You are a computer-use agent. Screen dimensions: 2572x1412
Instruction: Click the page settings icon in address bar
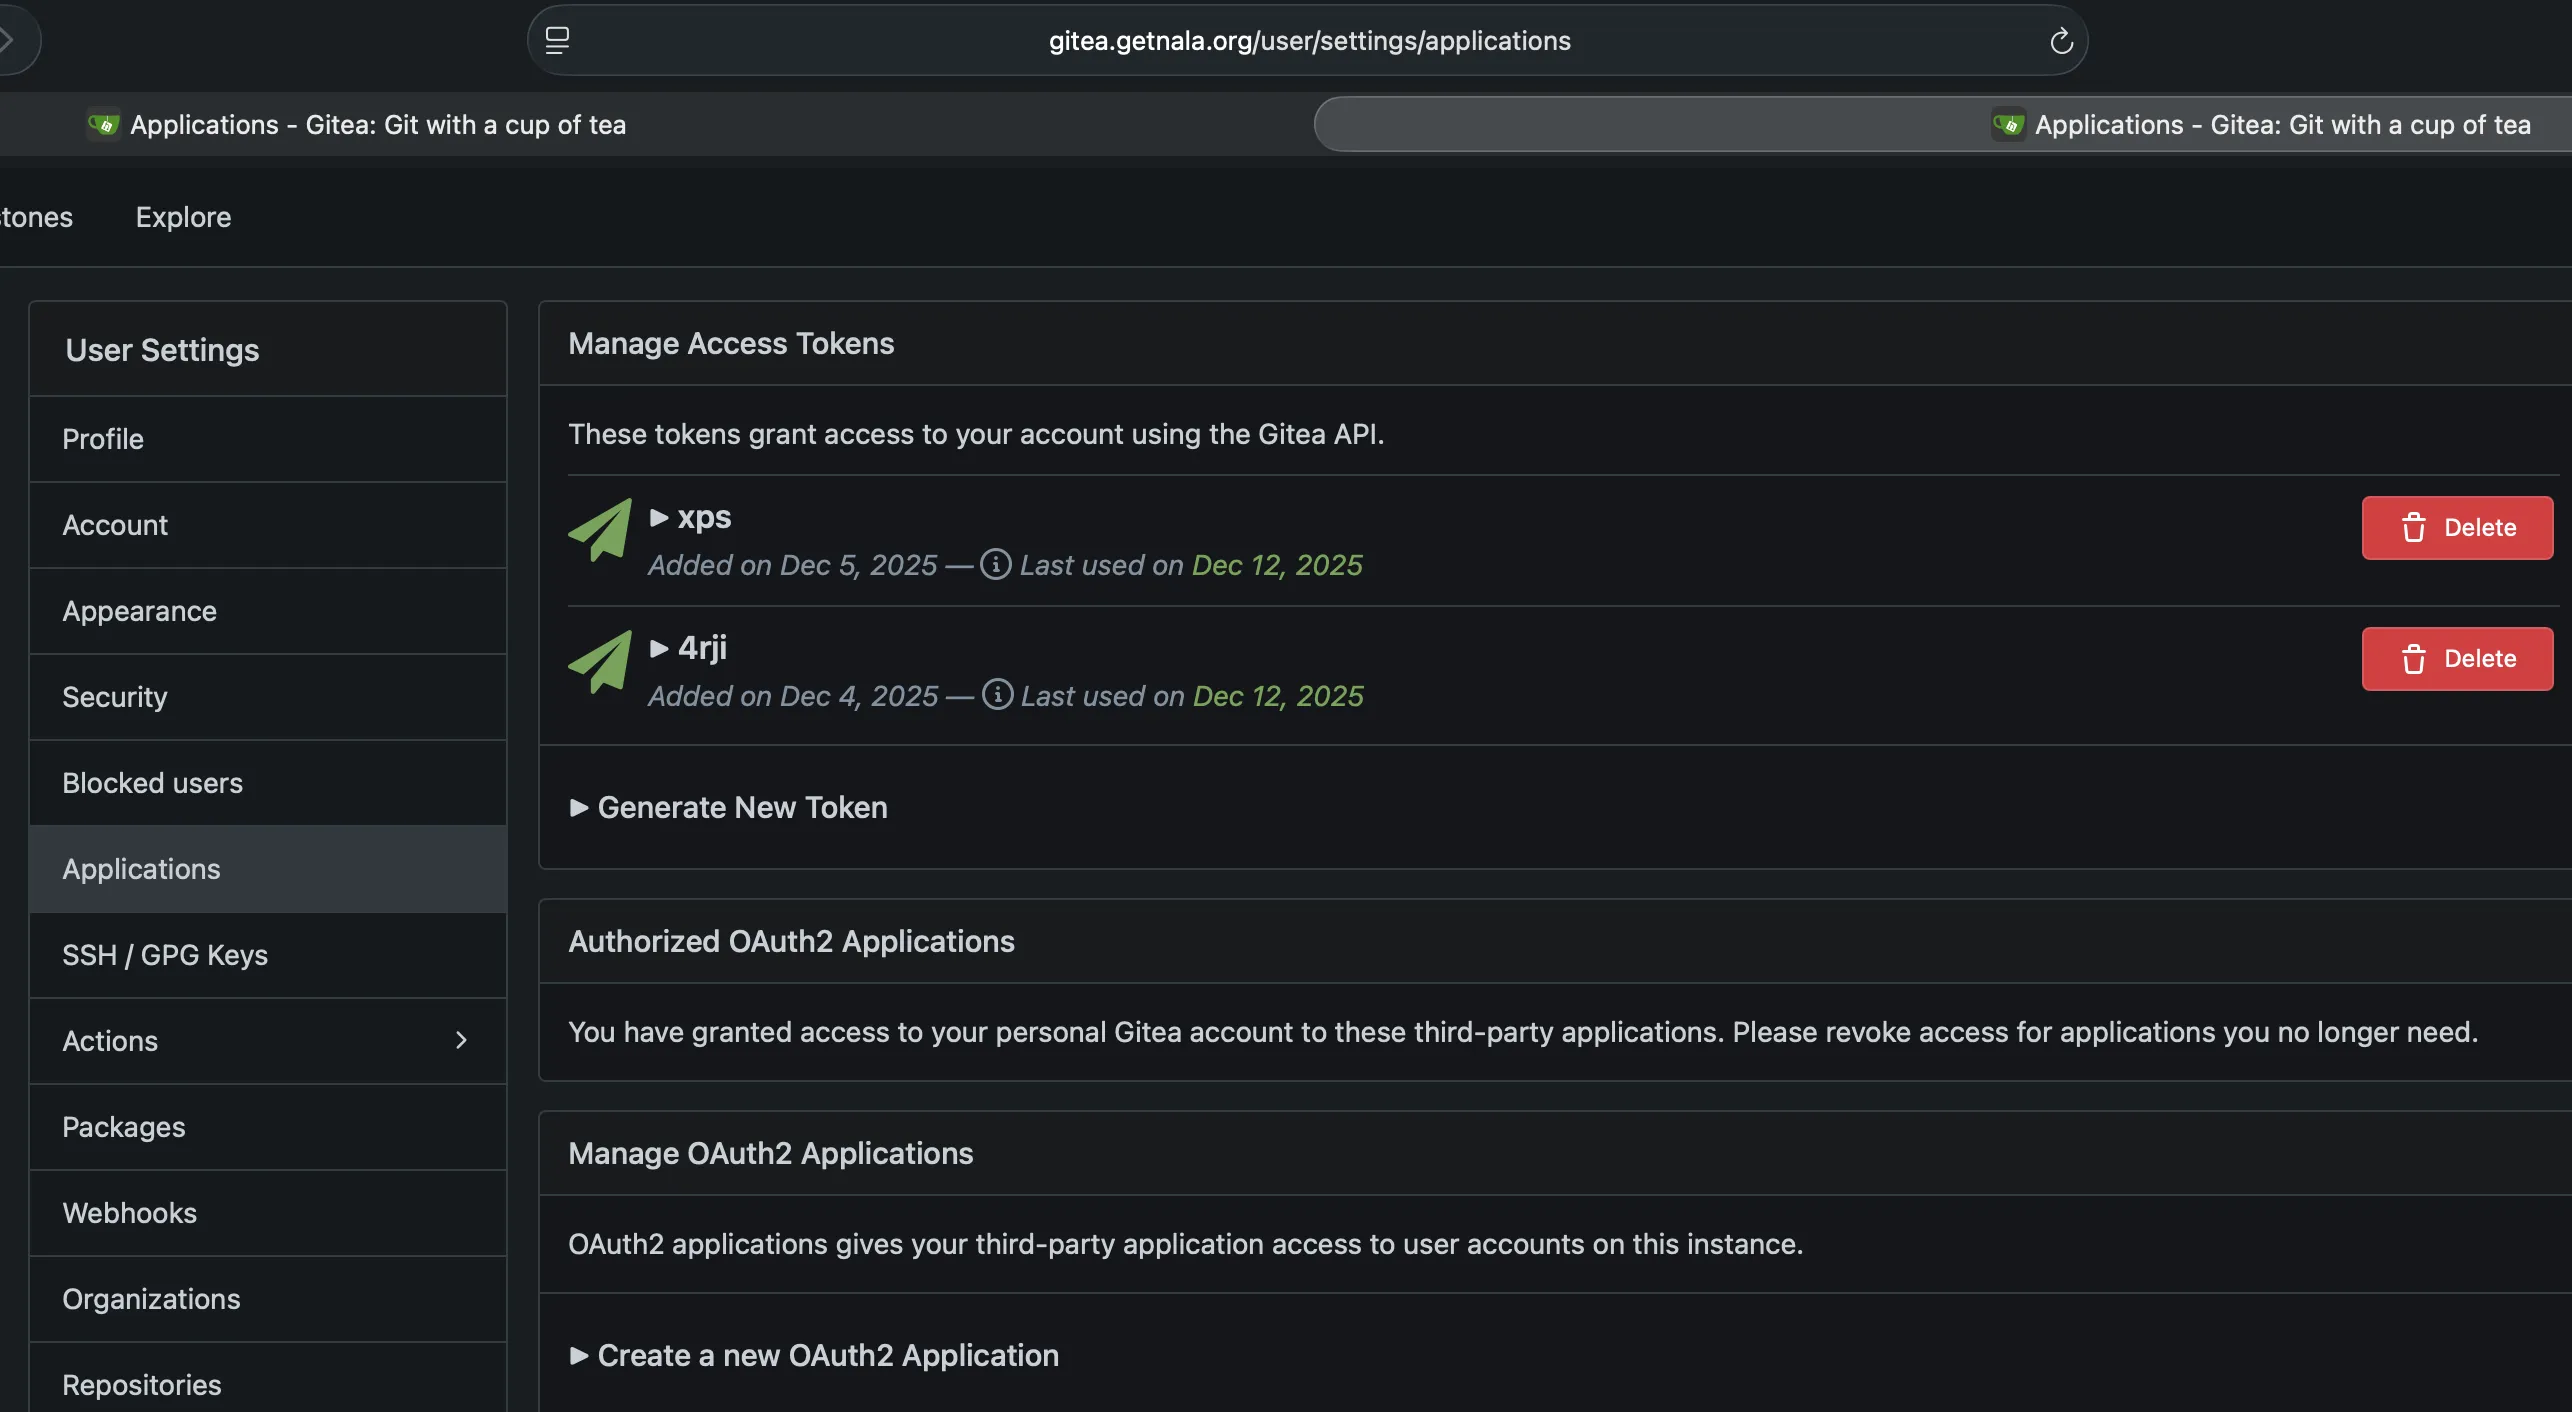click(x=557, y=41)
